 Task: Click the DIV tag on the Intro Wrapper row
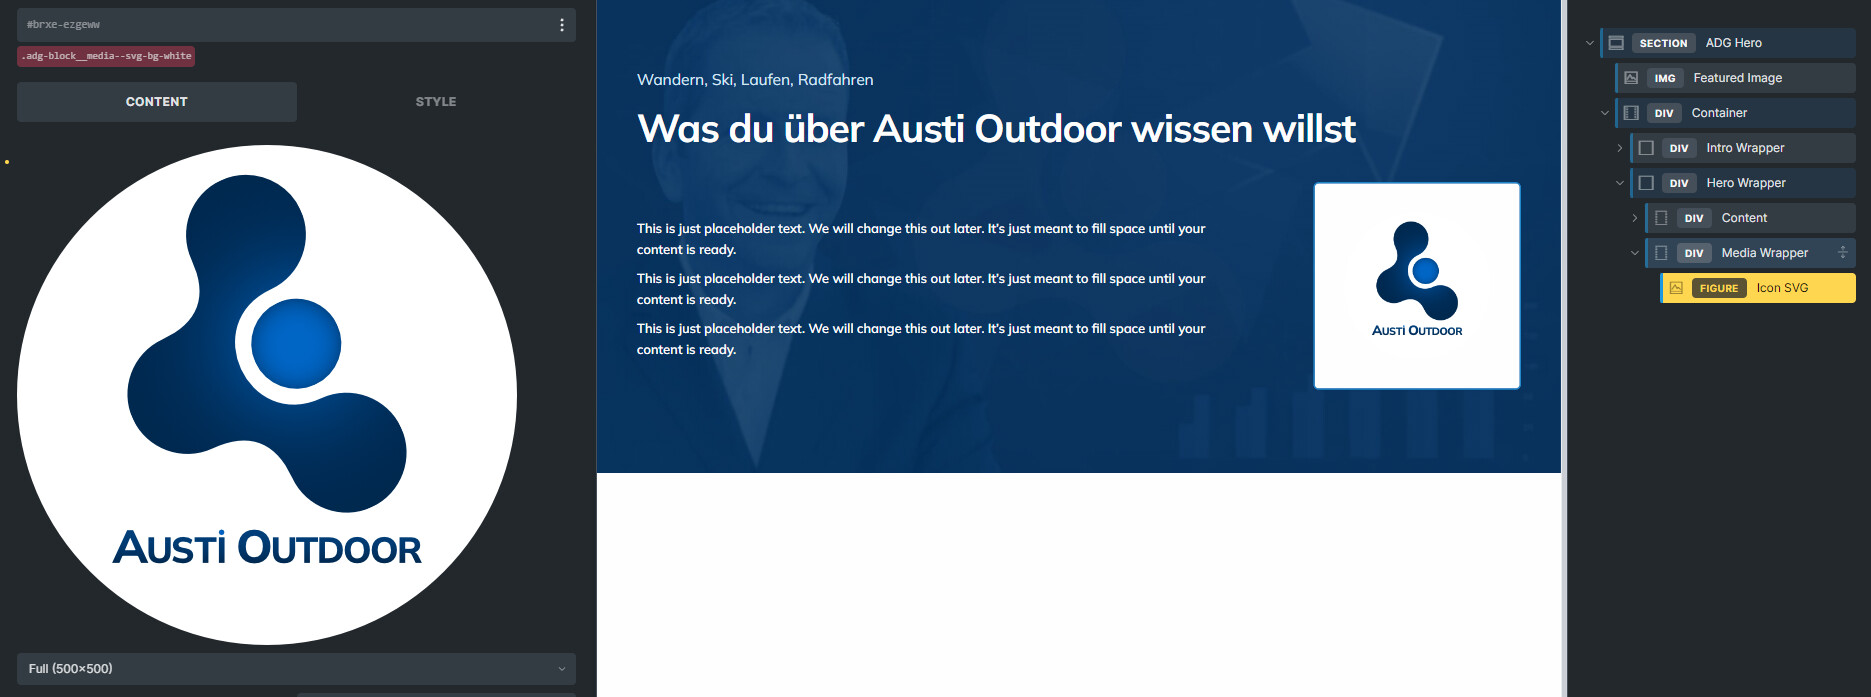[x=1679, y=148]
